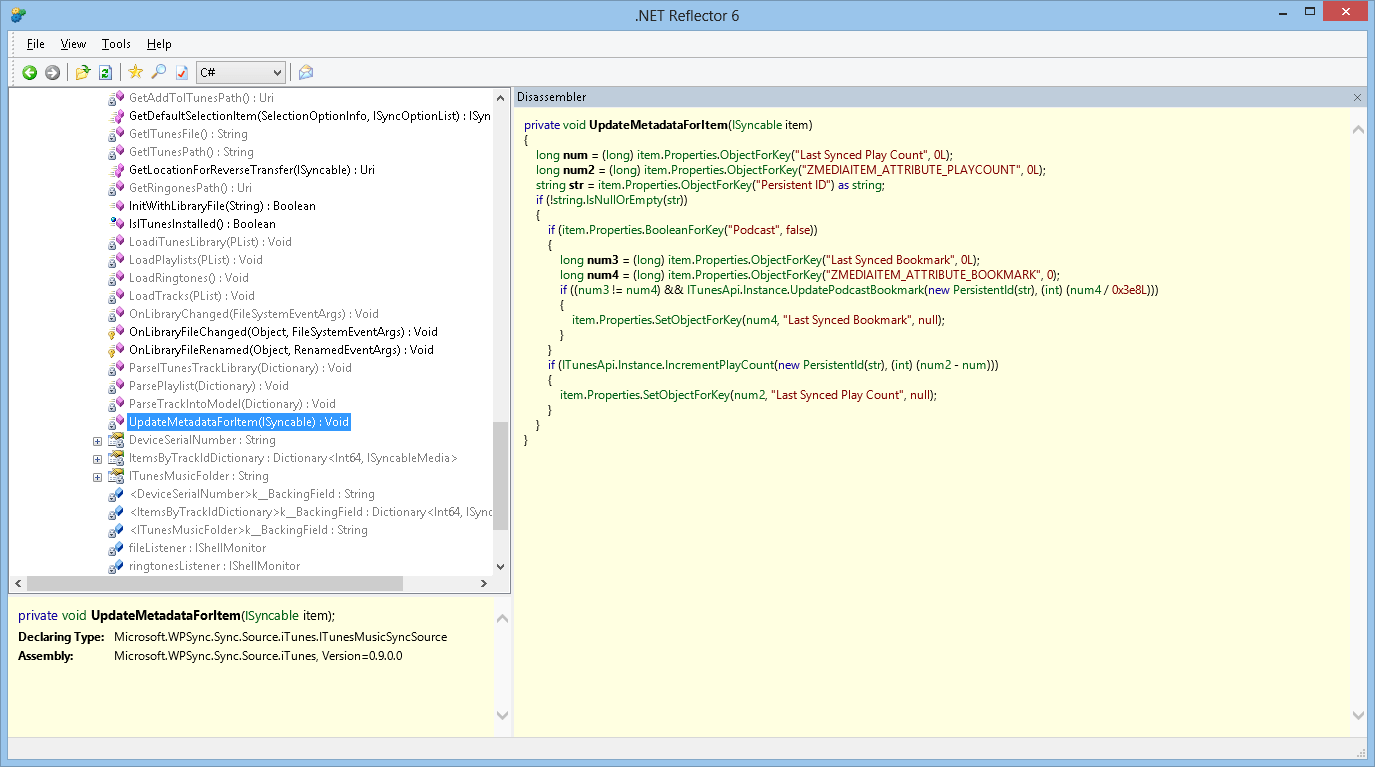Refresh the assembly list from toolbar
1375x767 pixels.
coord(105,72)
